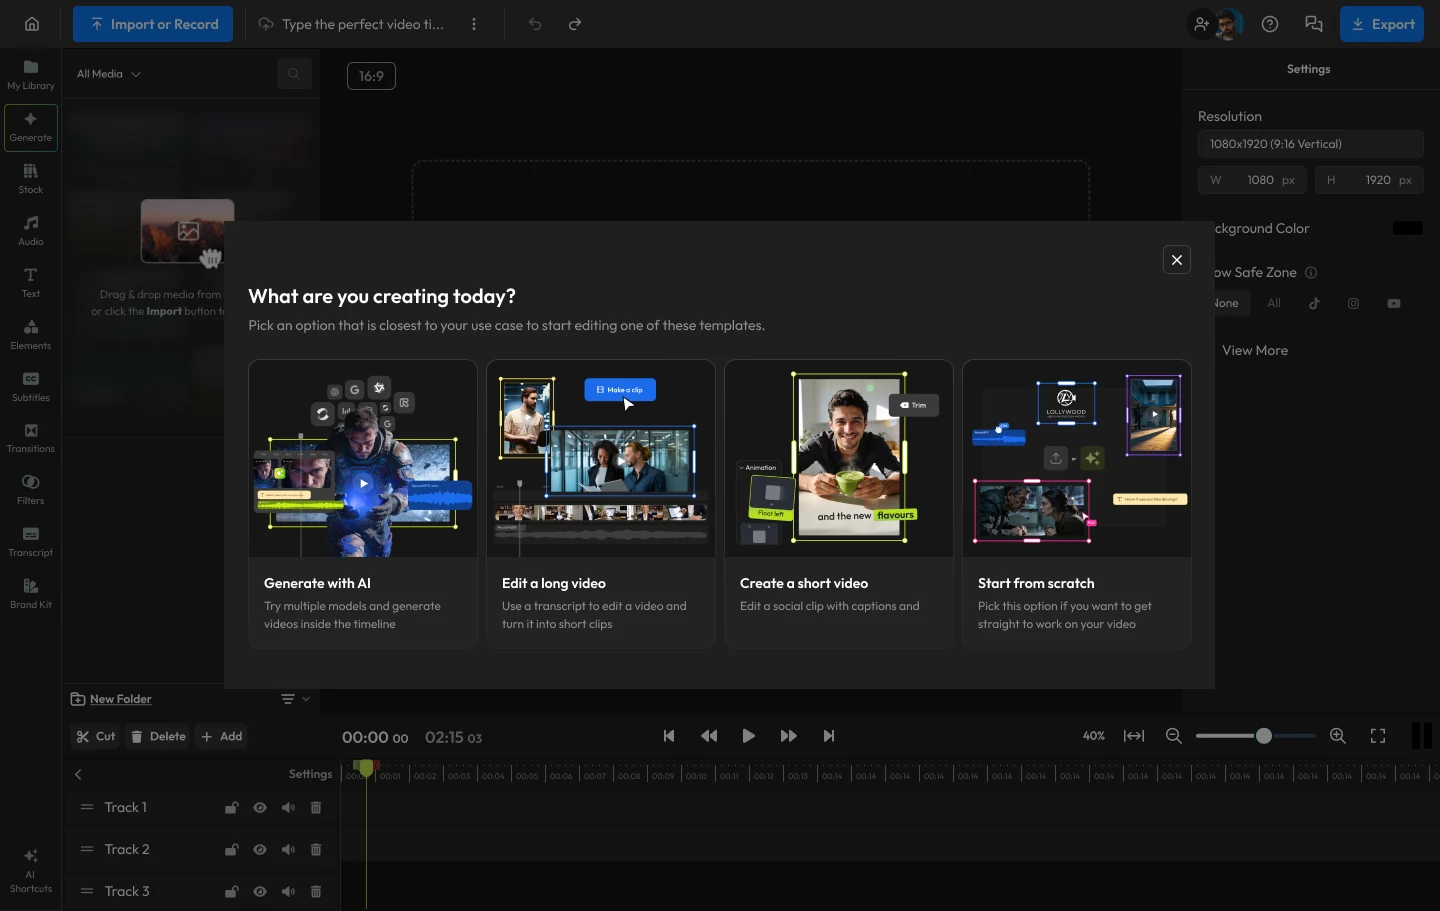1440x911 pixels.
Task: Open AI Shortcuts
Action: click(31, 871)
